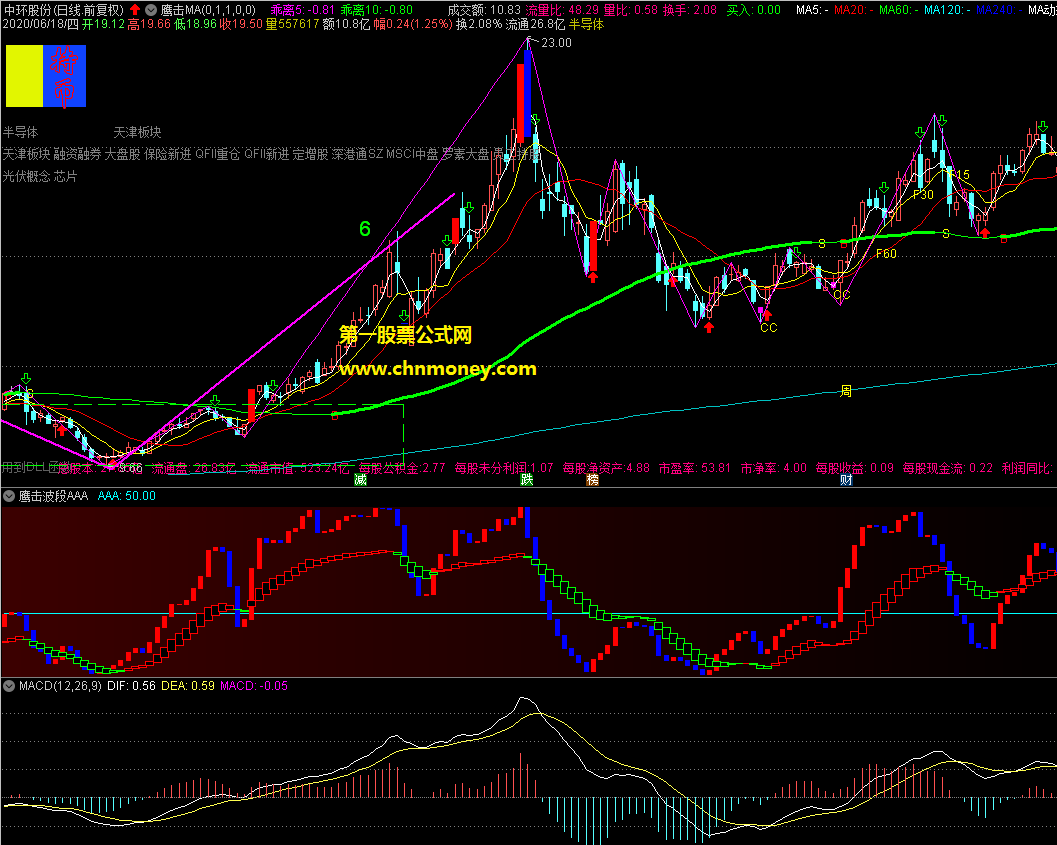This screenshot has height=845, width=1057.
Task: Click the 23.00 peak price label
Action: click(556, 43)
